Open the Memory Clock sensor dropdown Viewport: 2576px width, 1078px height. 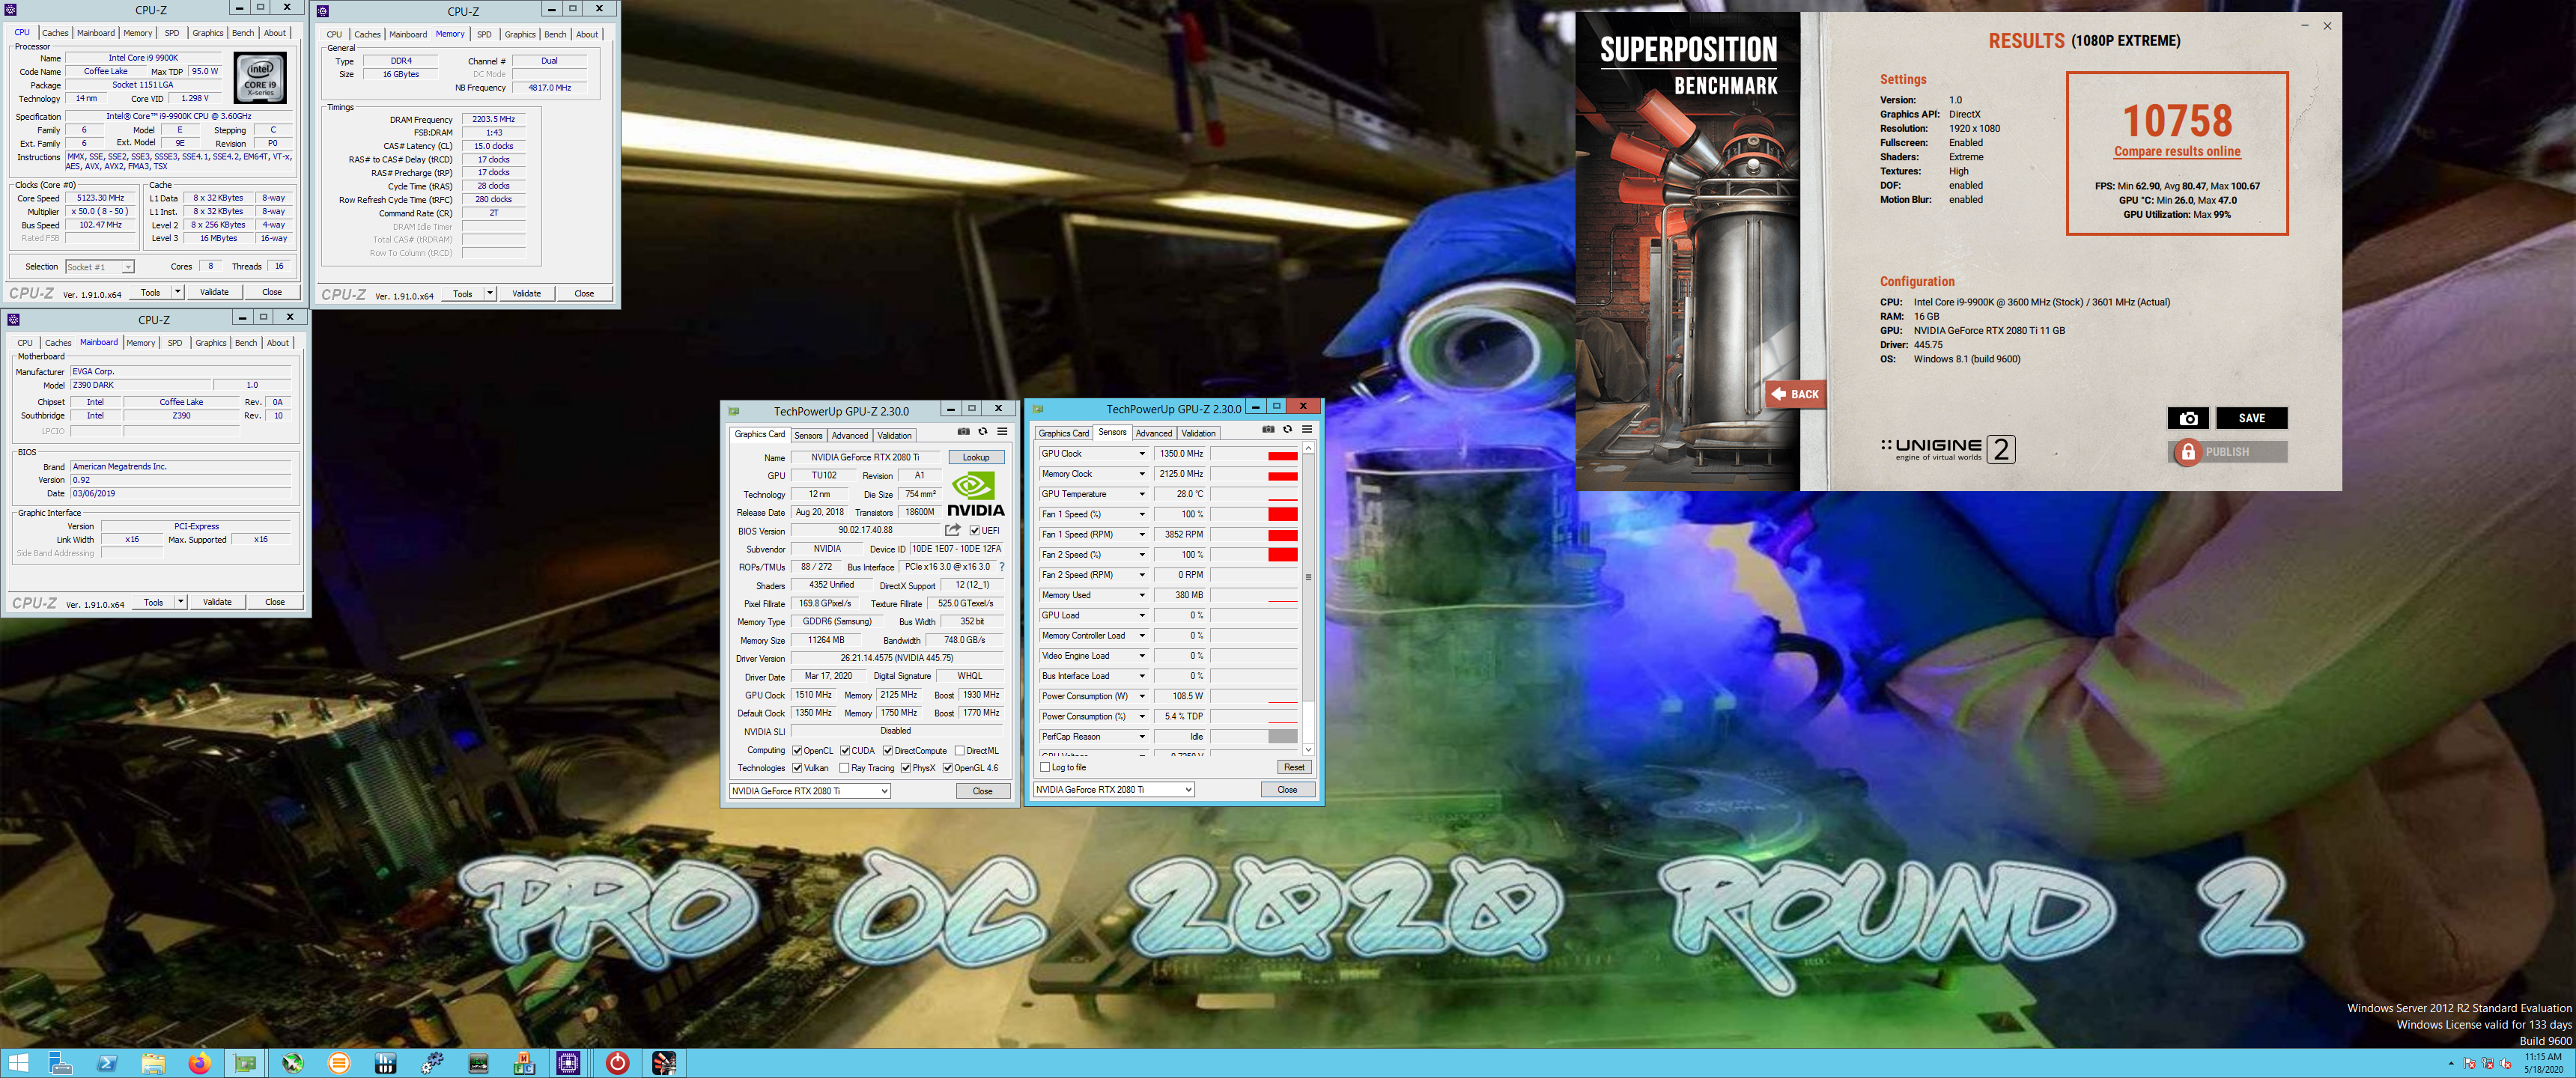coord(1142,474)
